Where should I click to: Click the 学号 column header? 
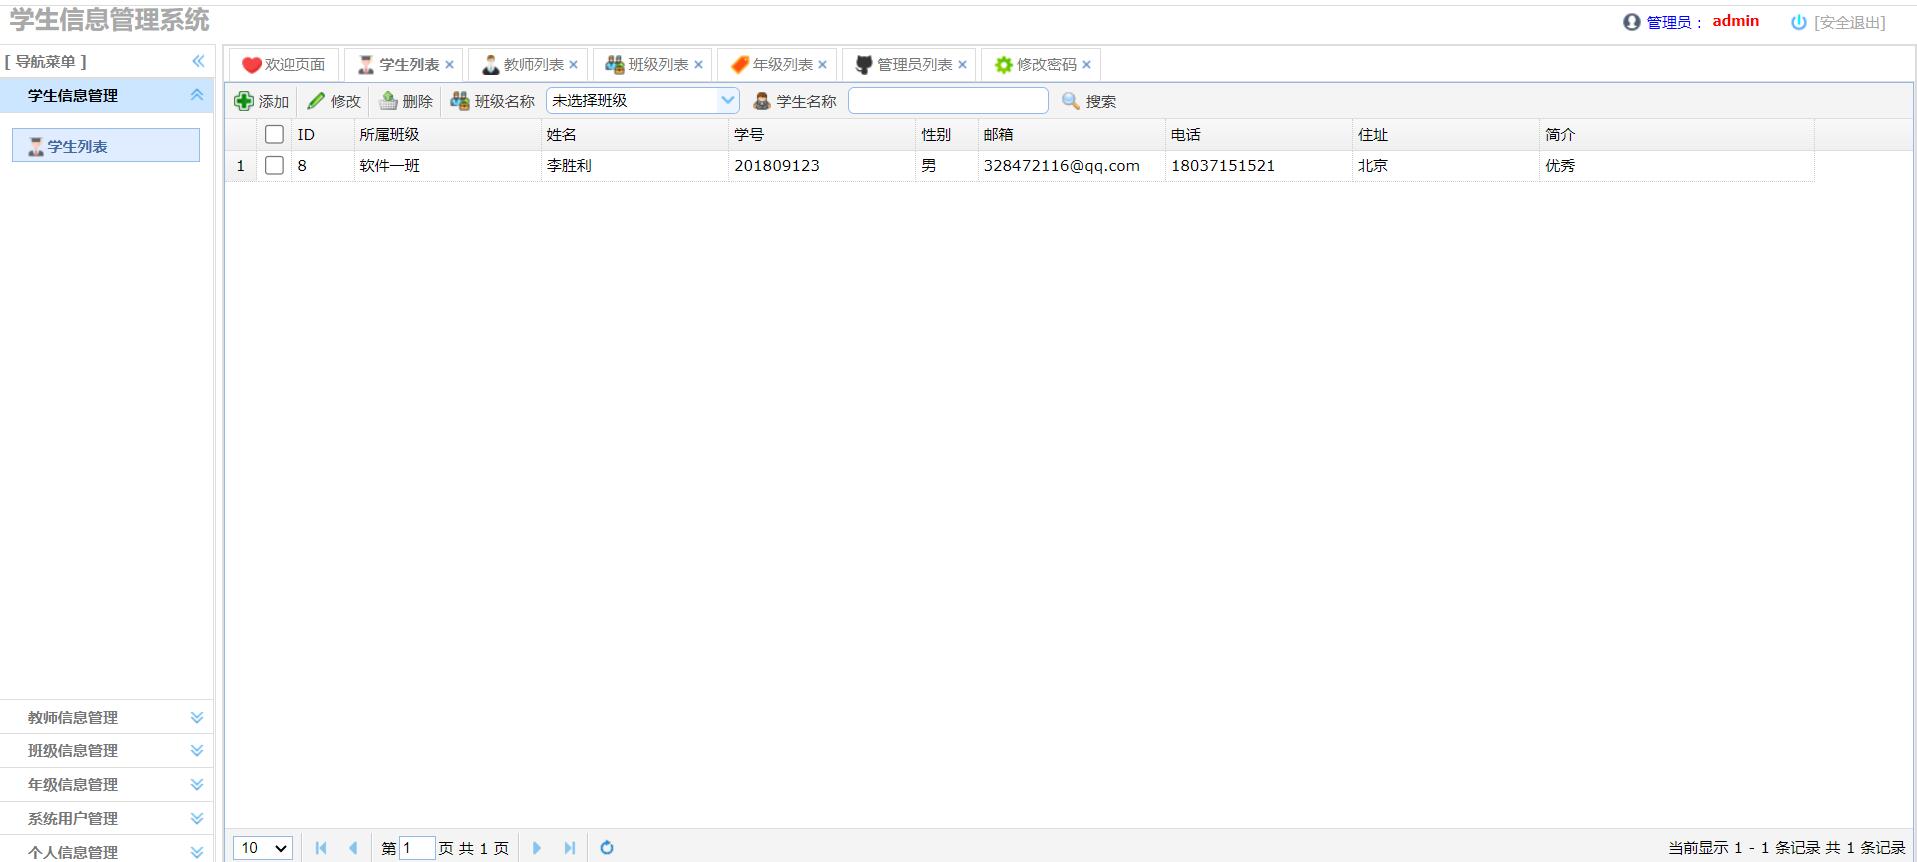822,134
